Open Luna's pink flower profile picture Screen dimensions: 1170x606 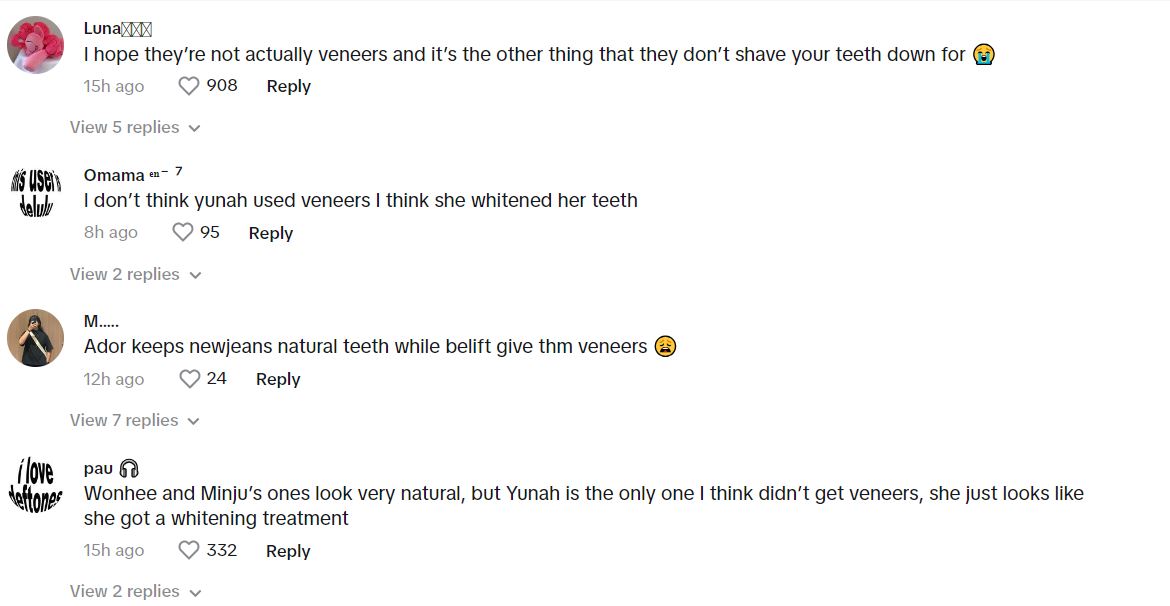coord(36,45)
